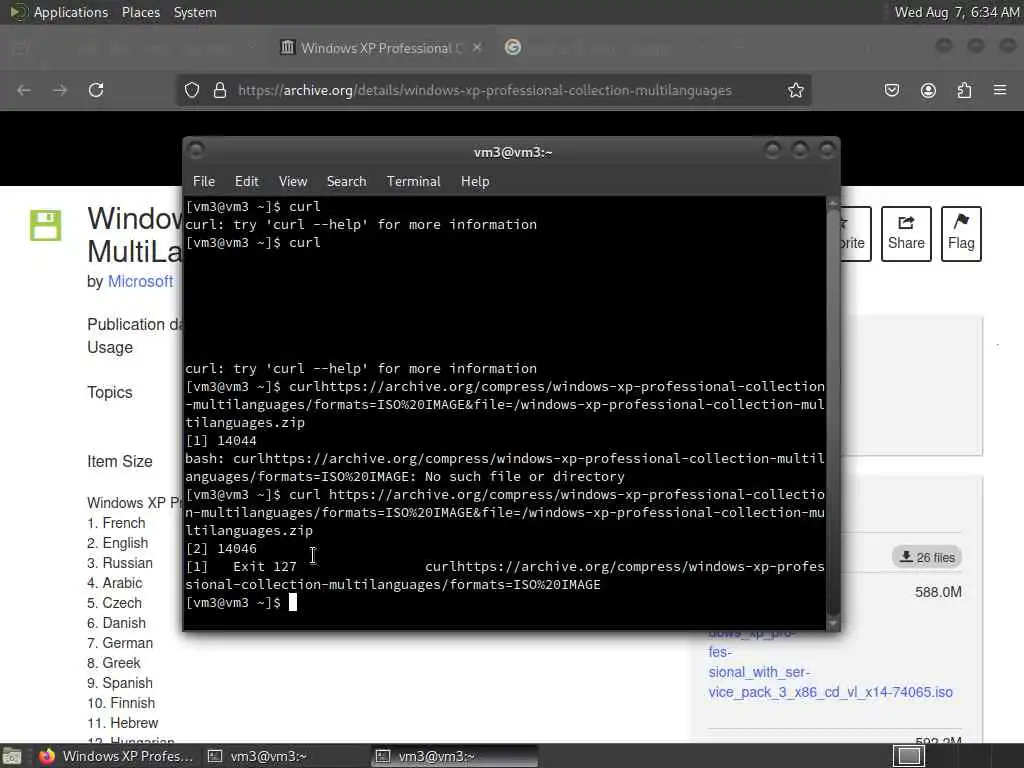Click the 'Russian' language list entry

[120, 563]
